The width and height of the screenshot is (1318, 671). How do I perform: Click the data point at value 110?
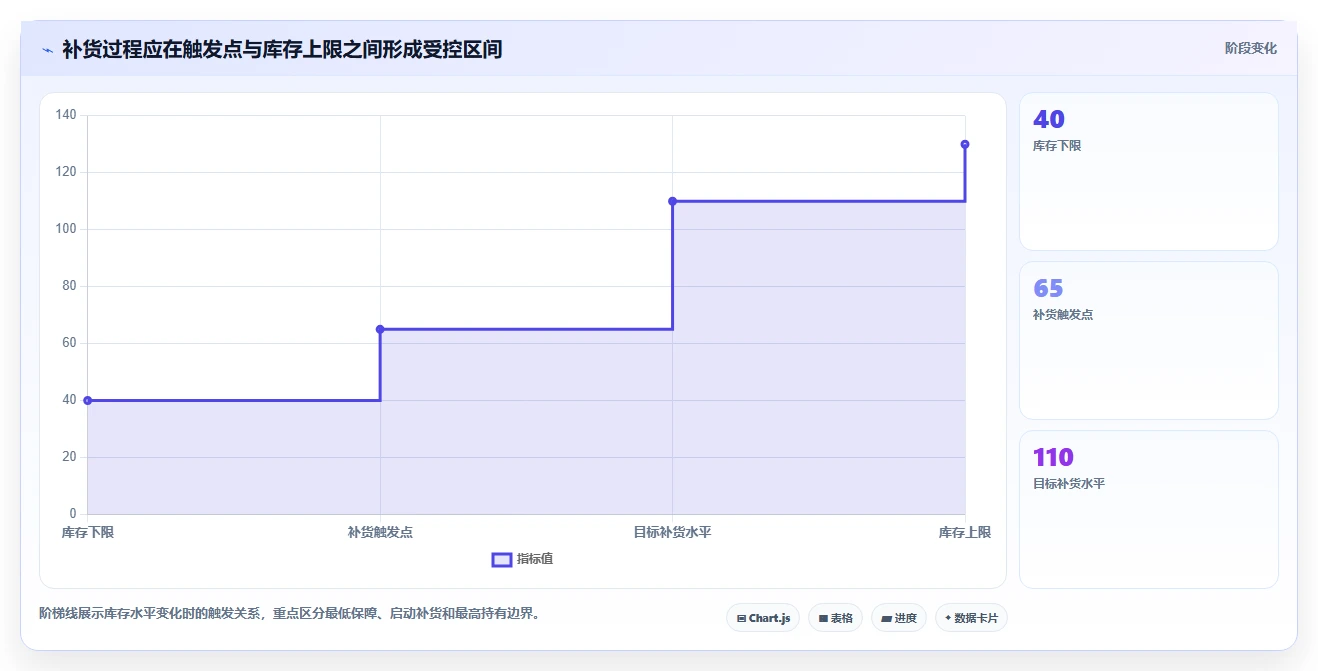click(x=672, y=201)
